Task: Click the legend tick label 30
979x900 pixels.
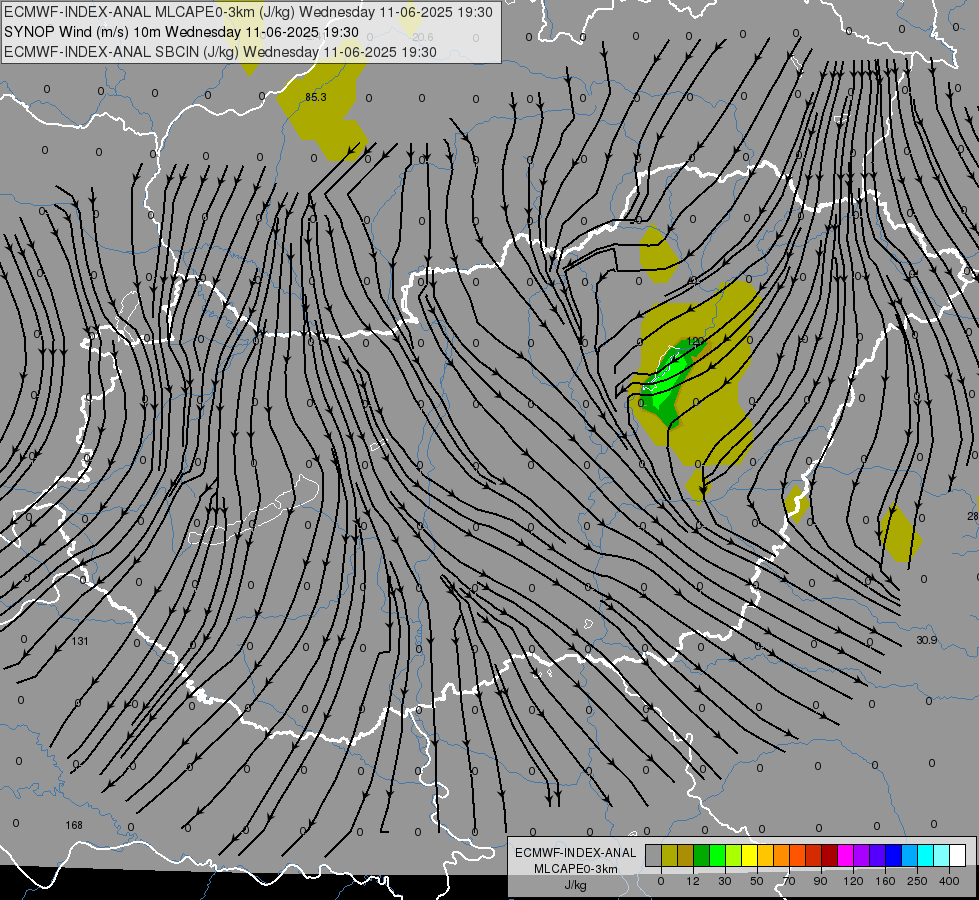Action: click(725, 881)
